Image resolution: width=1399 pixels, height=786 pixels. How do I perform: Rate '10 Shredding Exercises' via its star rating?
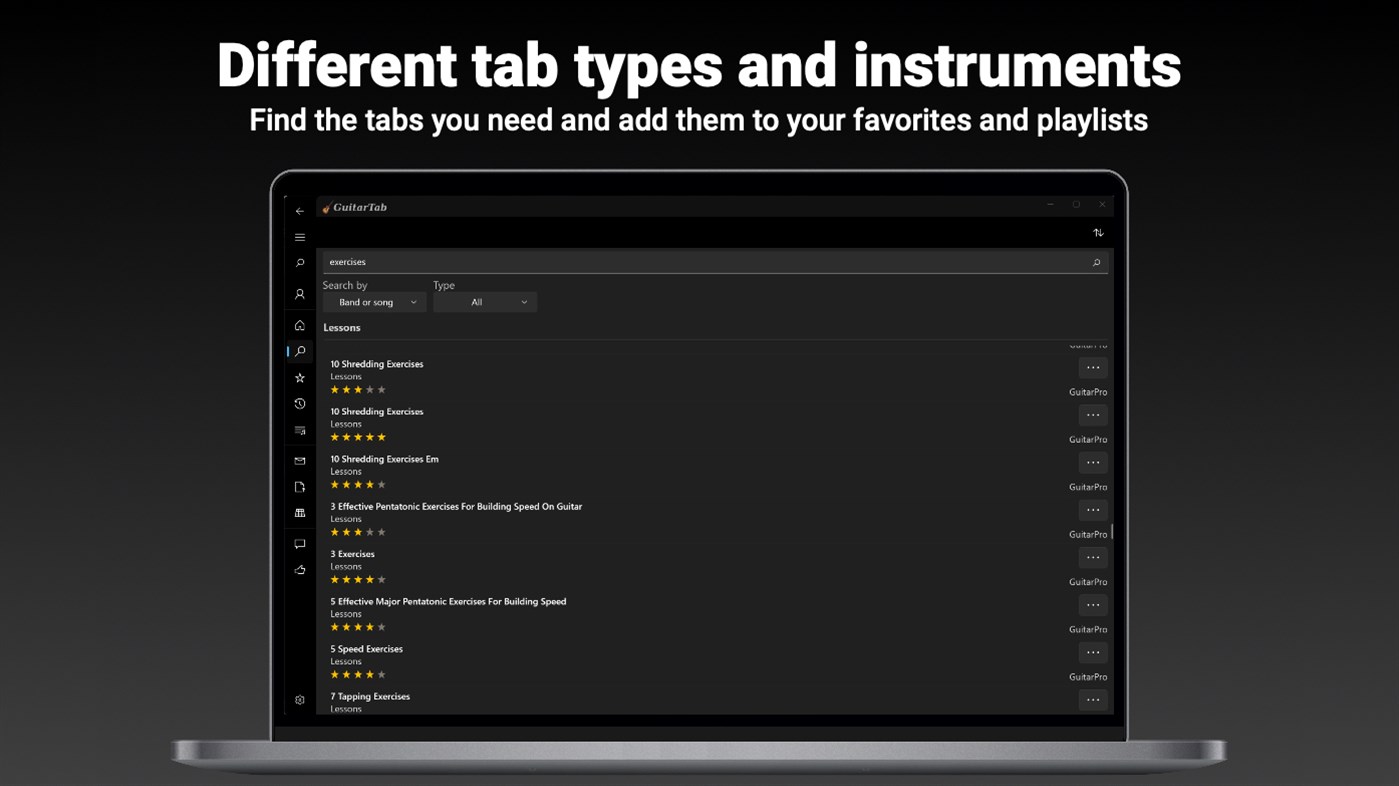tap(357, 389)
